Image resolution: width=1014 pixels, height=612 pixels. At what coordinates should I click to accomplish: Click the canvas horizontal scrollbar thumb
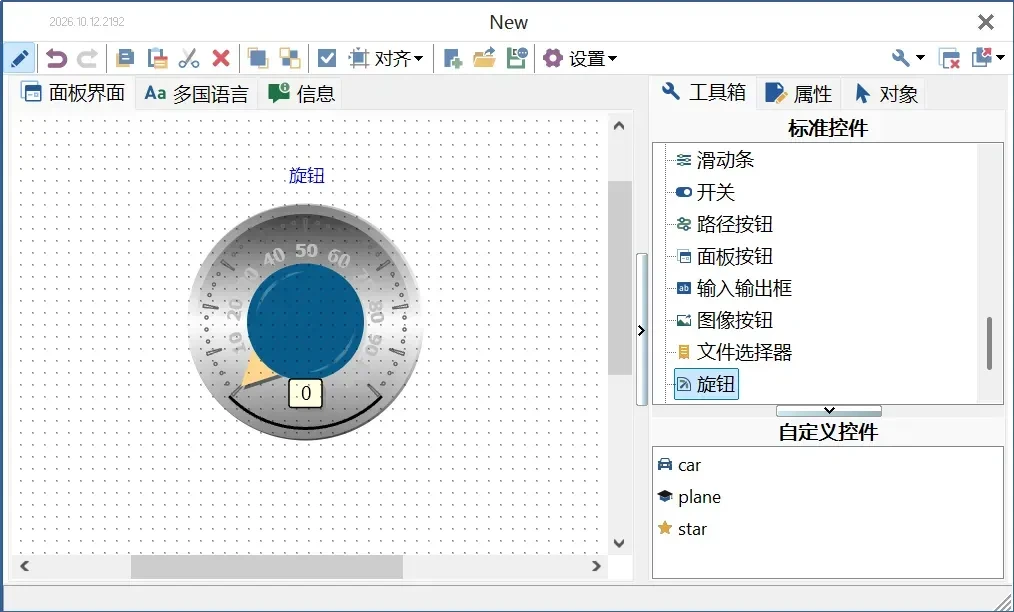[266, 567]
